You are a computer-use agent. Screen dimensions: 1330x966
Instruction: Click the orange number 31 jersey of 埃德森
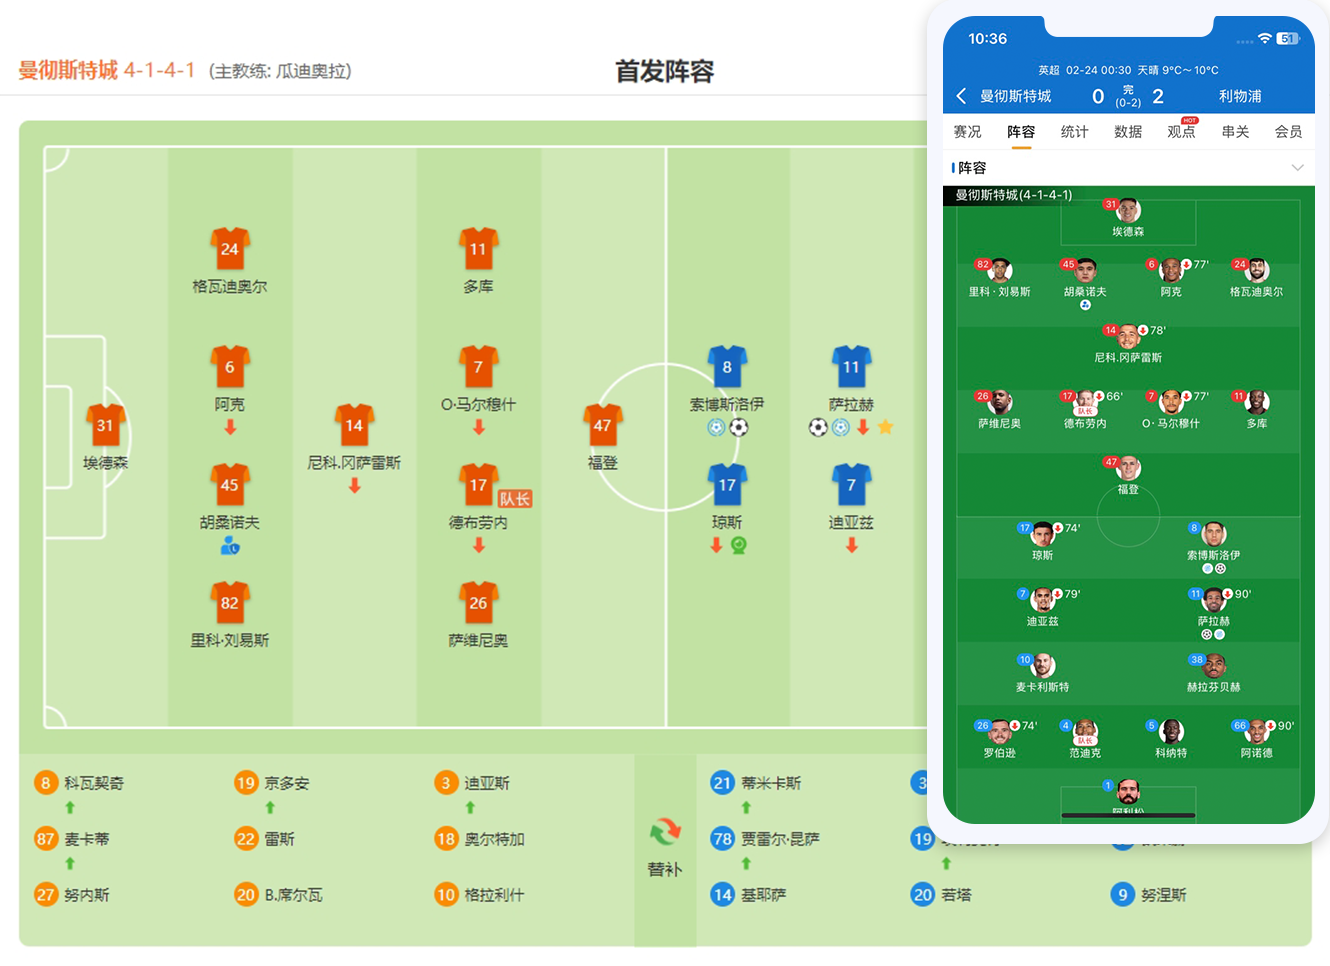tap(105, 426)
